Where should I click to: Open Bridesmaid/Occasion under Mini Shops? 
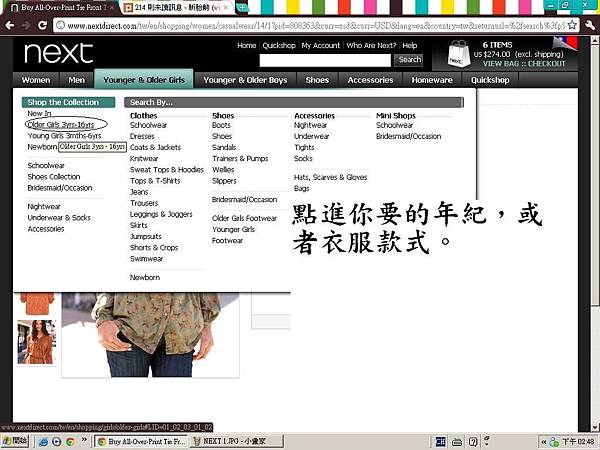(x=409, y=136)
